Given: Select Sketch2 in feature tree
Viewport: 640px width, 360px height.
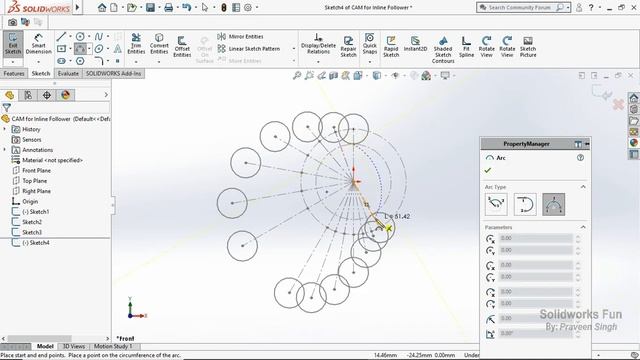Looking at the screenshot, I should click(32, 222).
